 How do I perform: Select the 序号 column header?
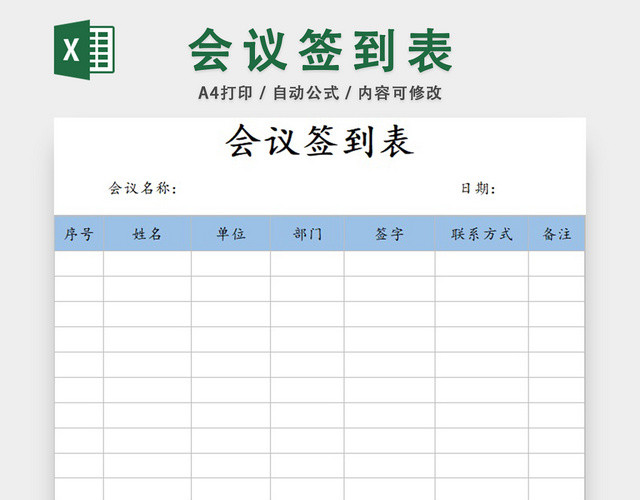(x=79, y=234)
